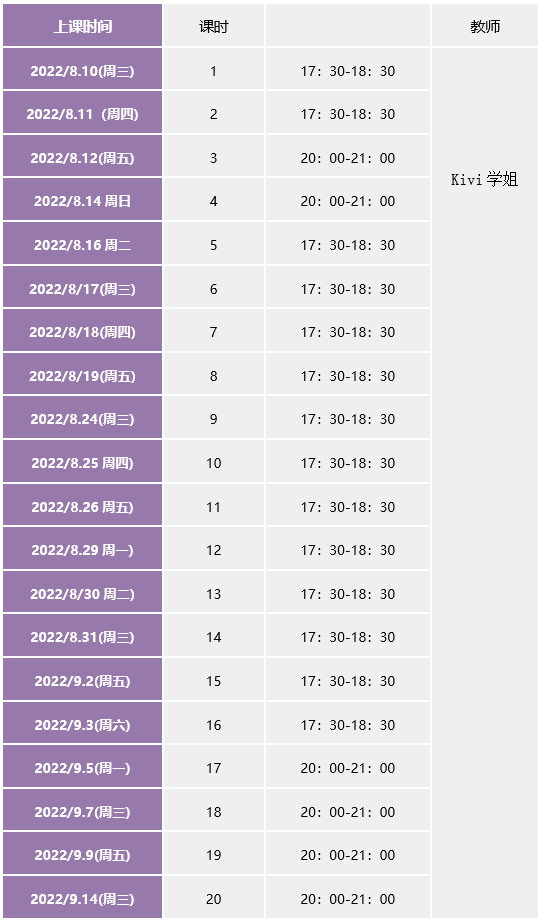This screenshot has width=541, height=920.
Task: Click the time cell for lesson 3
Action: point(348,157)
